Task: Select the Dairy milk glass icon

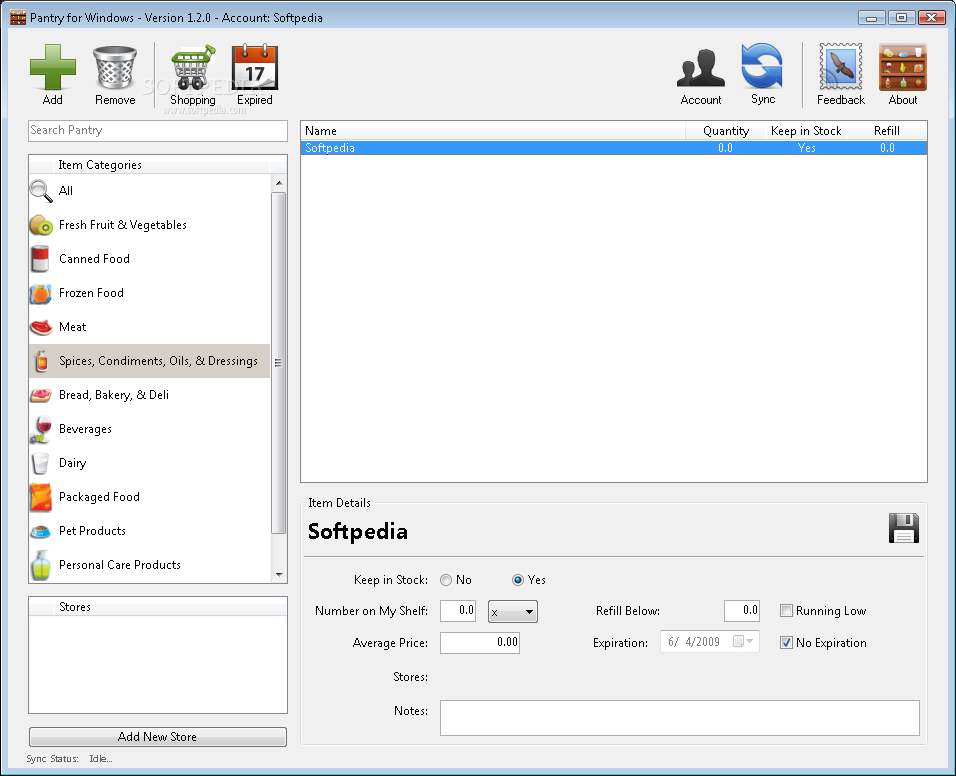Action: pyautogui.click(x=41, y=463)
